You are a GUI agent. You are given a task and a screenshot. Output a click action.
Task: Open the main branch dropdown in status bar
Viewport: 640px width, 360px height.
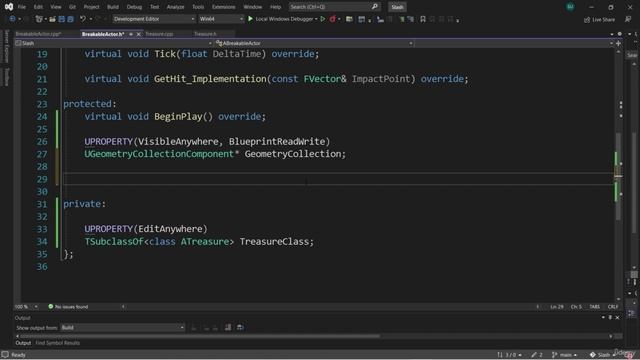(564, 355)
